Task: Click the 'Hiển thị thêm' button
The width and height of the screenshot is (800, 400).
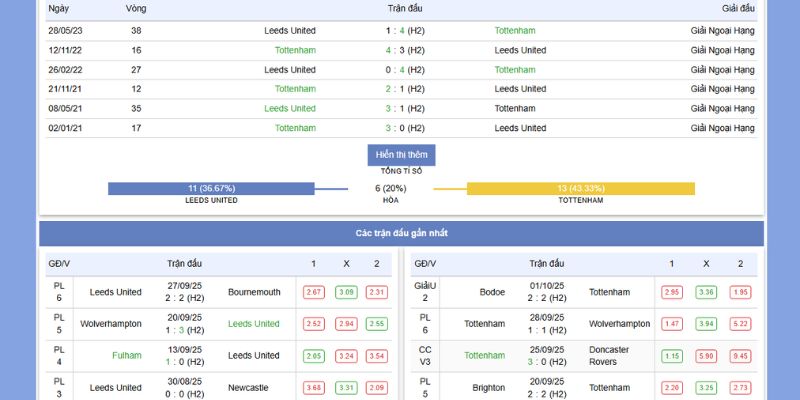Action: [x=401, y=155]
